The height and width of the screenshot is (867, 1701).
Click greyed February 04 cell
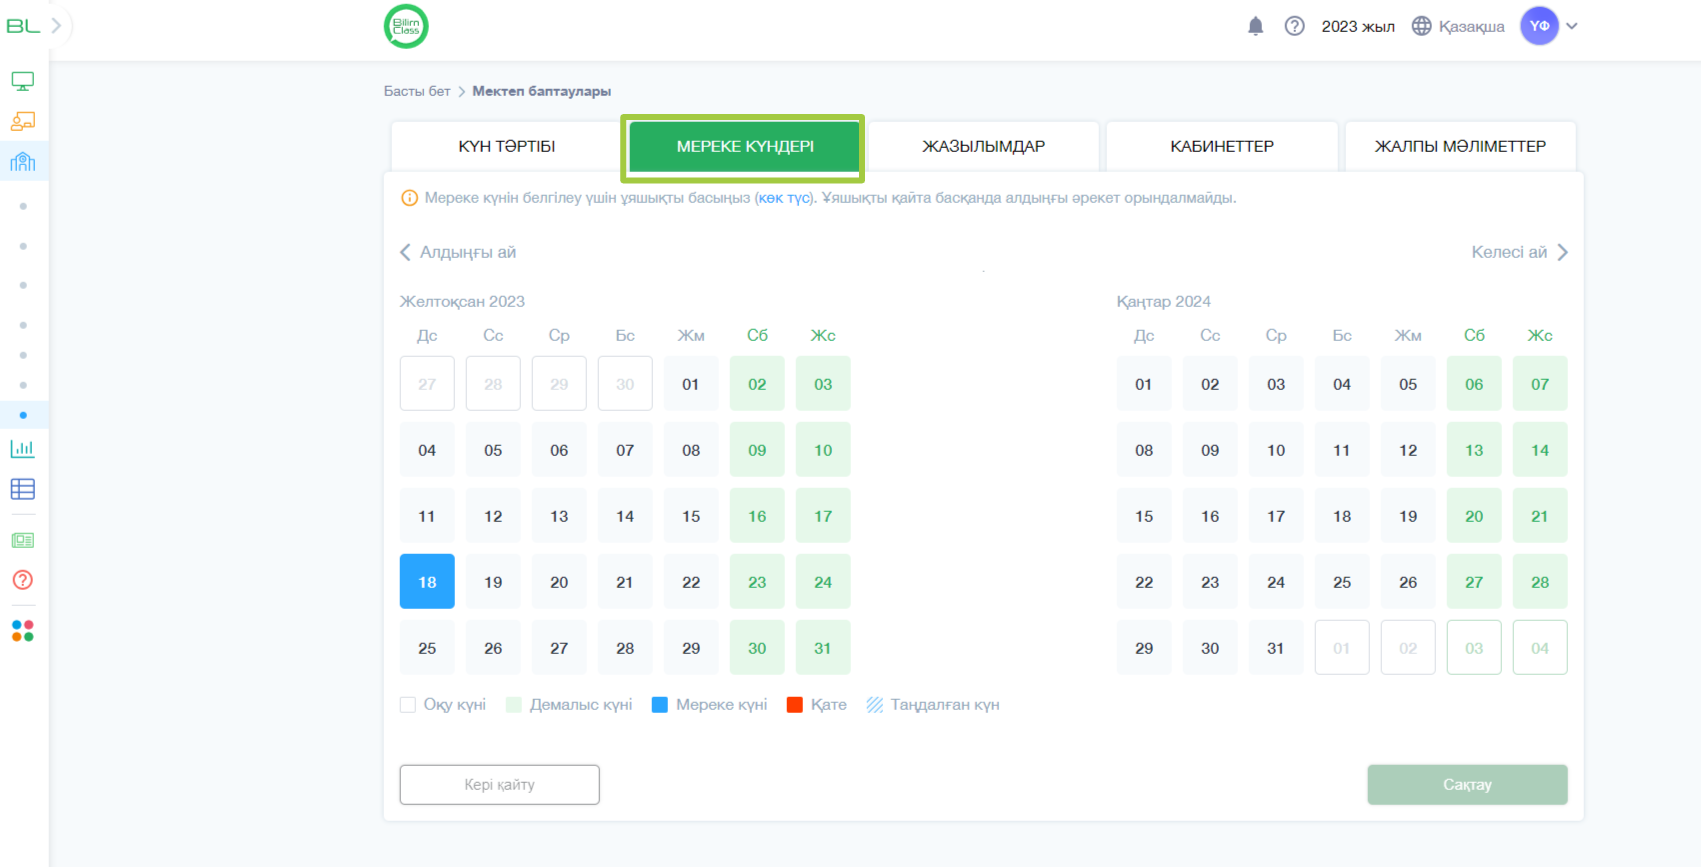(x=1540, y=648)
